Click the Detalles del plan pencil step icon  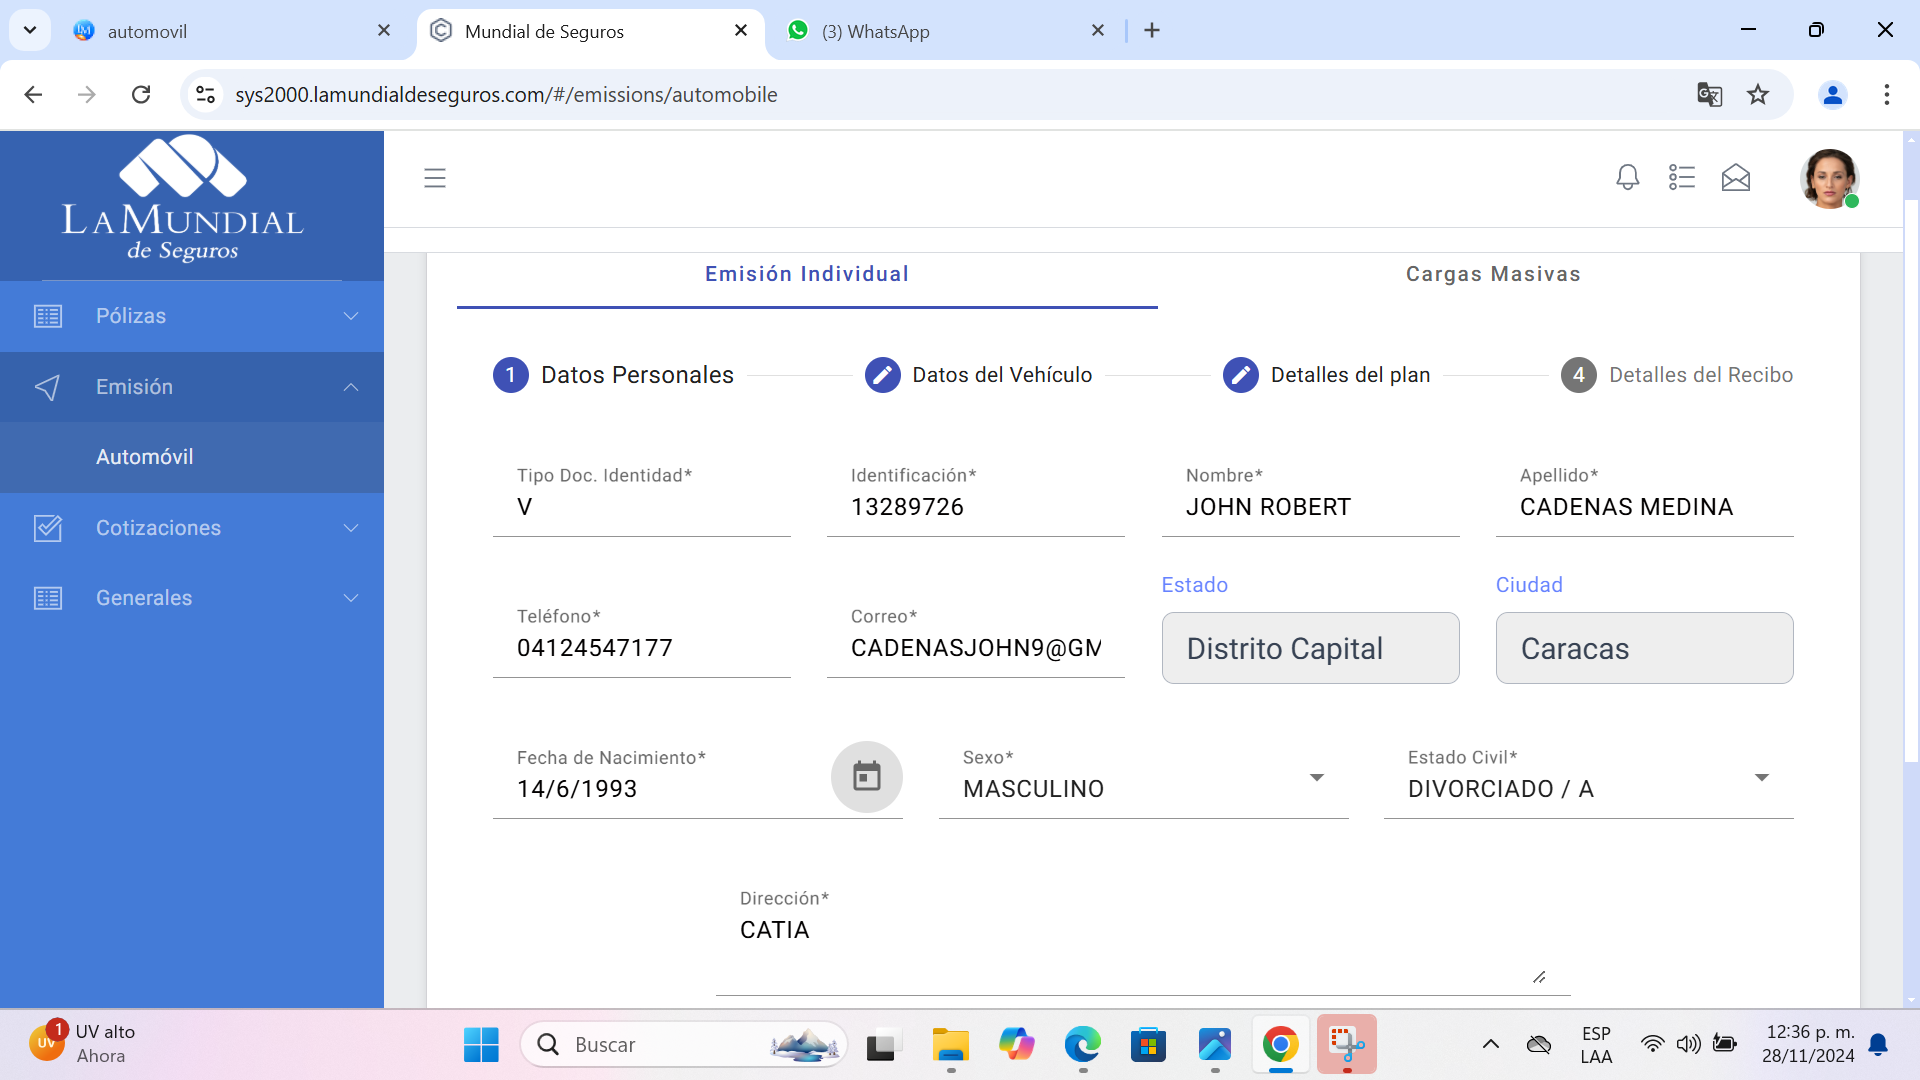point(1240,375)
